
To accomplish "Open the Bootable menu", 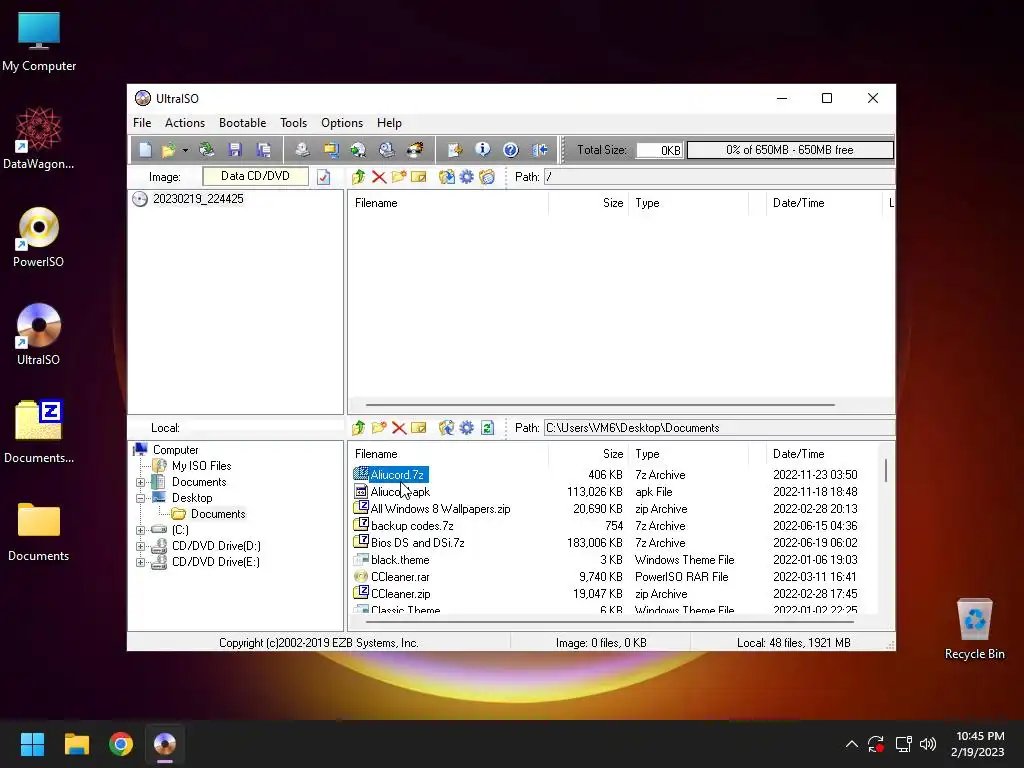I will (x=242, y=123).
